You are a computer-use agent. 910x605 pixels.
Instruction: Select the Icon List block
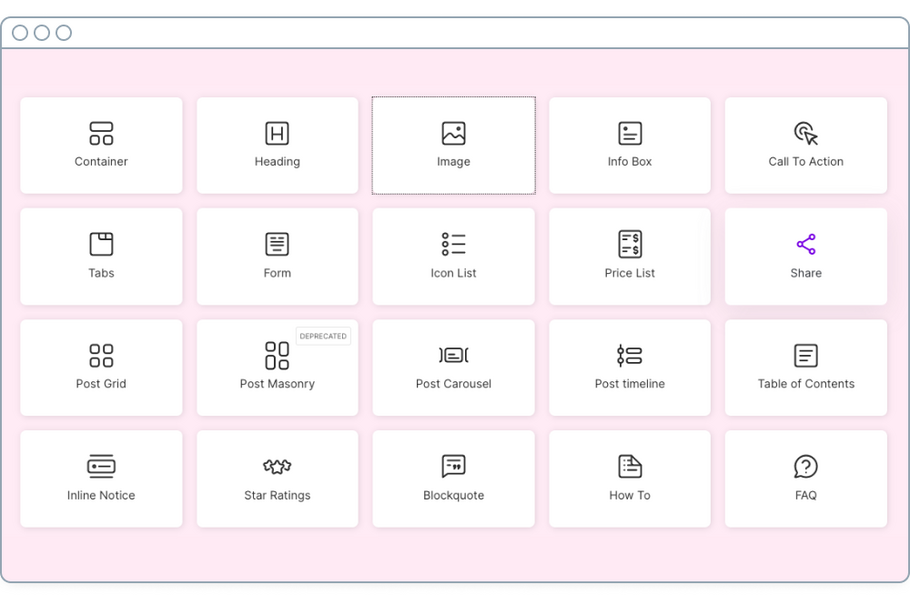coord(453,256)
